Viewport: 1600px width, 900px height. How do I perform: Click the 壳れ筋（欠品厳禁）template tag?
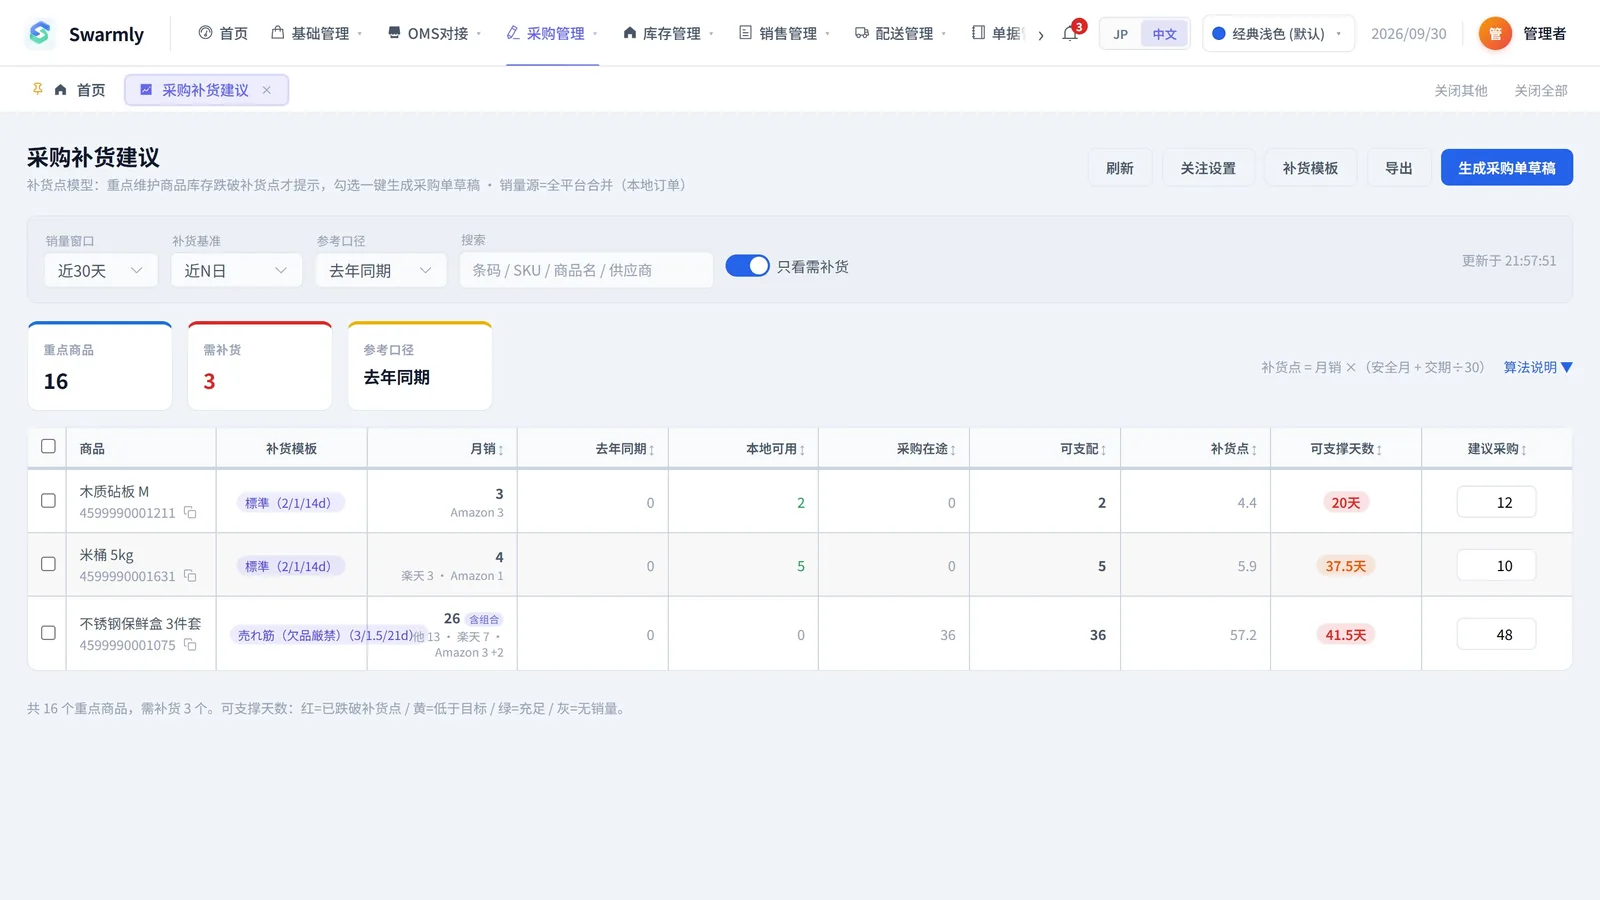tap(327, 635)
